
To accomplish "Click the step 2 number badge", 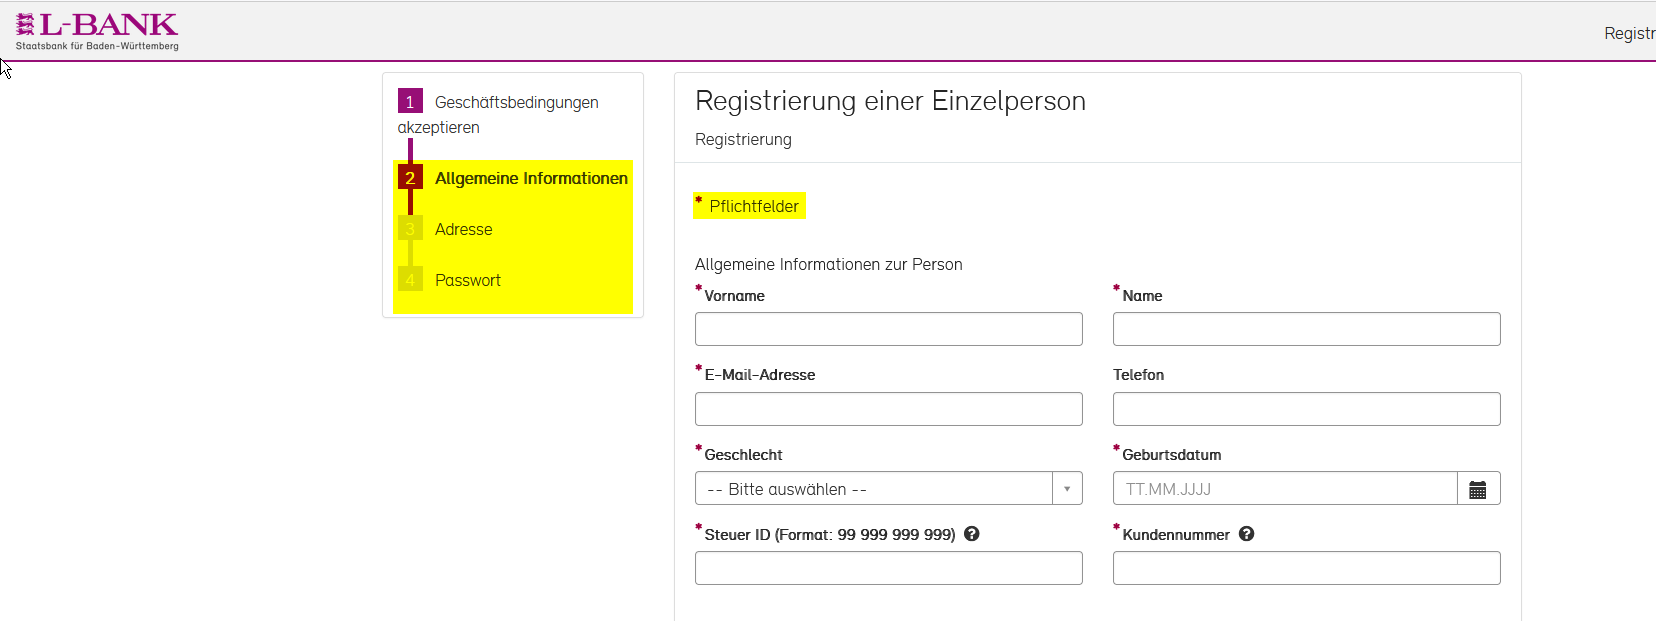I will (410, 178).
